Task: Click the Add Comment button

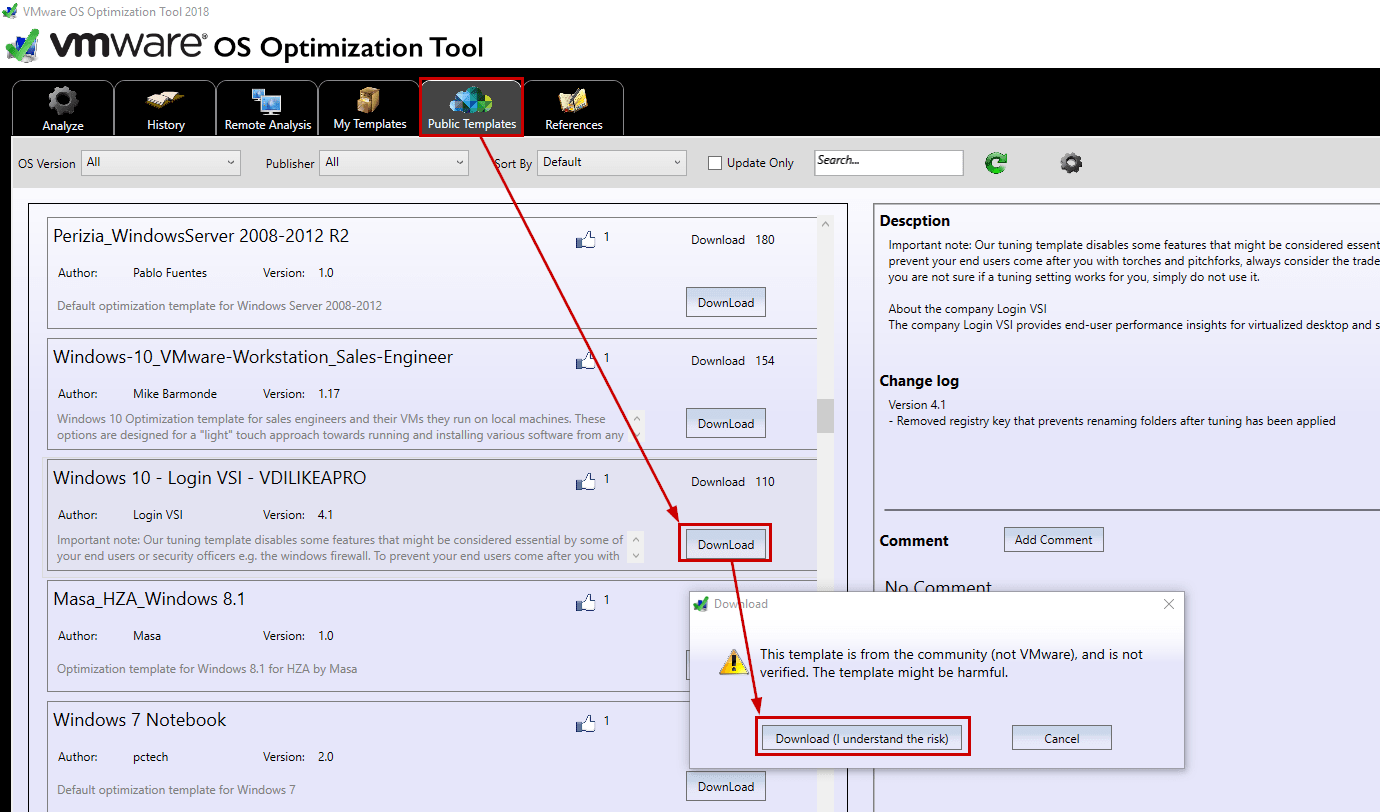Action: pyautogui.click(x=1053, y=539)
